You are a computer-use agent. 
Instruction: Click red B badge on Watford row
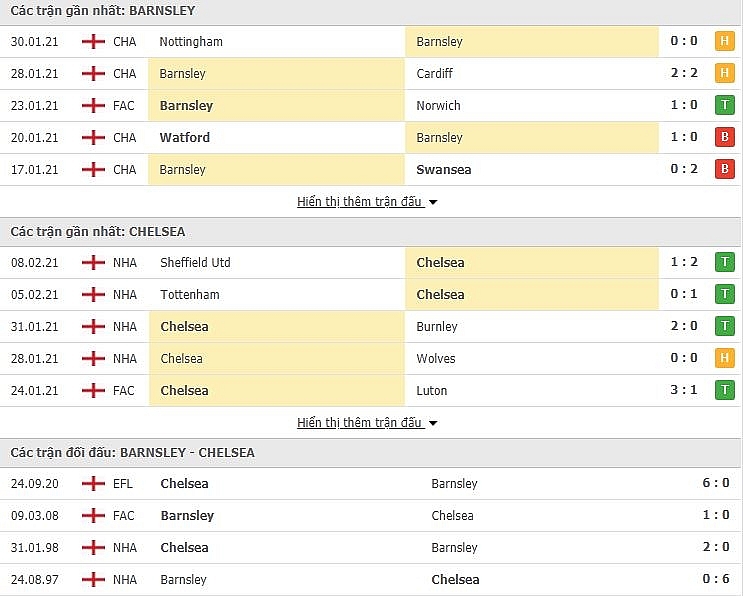724,138
